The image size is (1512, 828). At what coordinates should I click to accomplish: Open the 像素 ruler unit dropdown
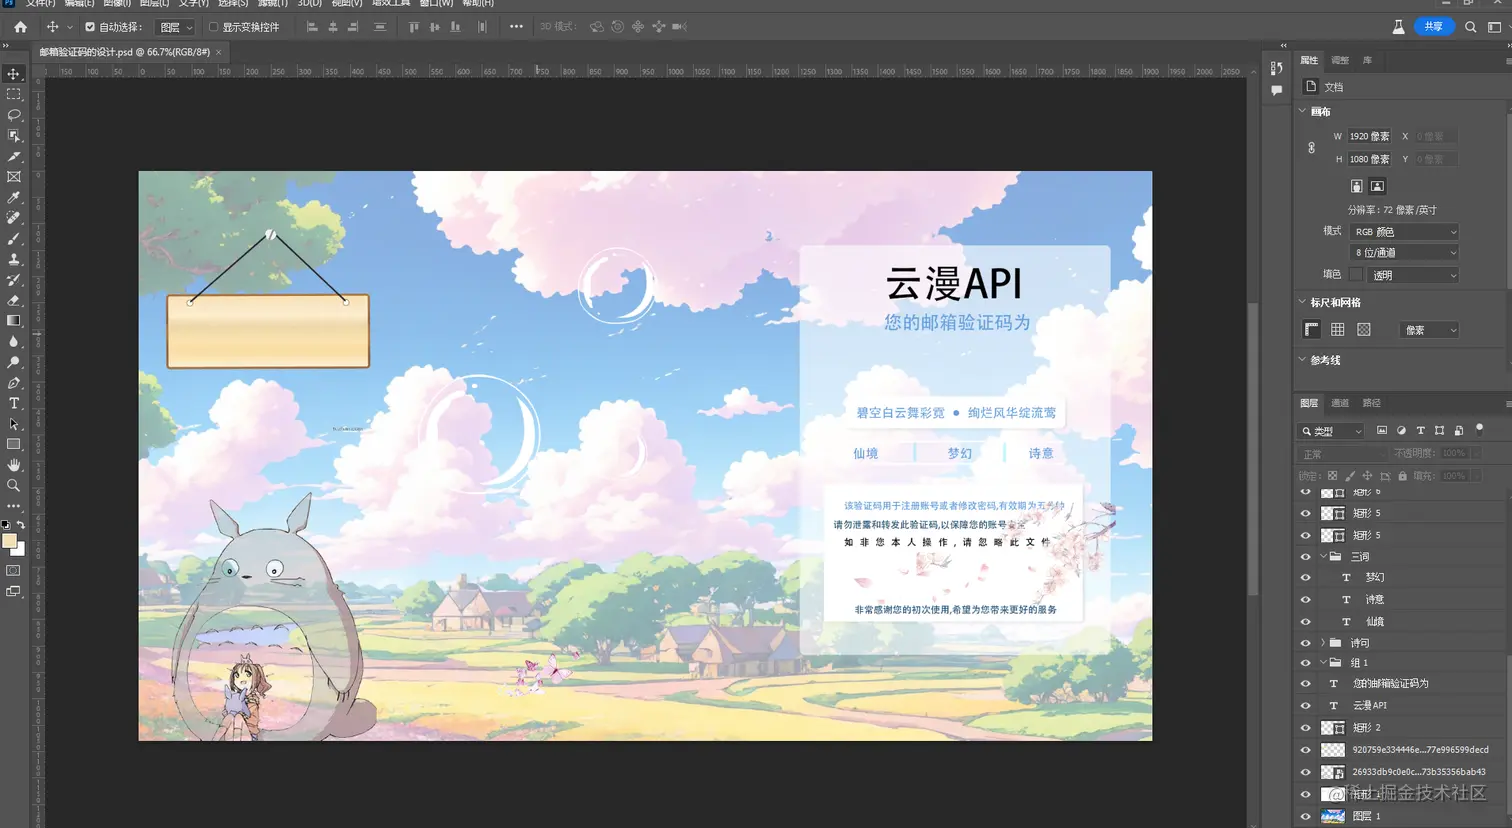1429,330
